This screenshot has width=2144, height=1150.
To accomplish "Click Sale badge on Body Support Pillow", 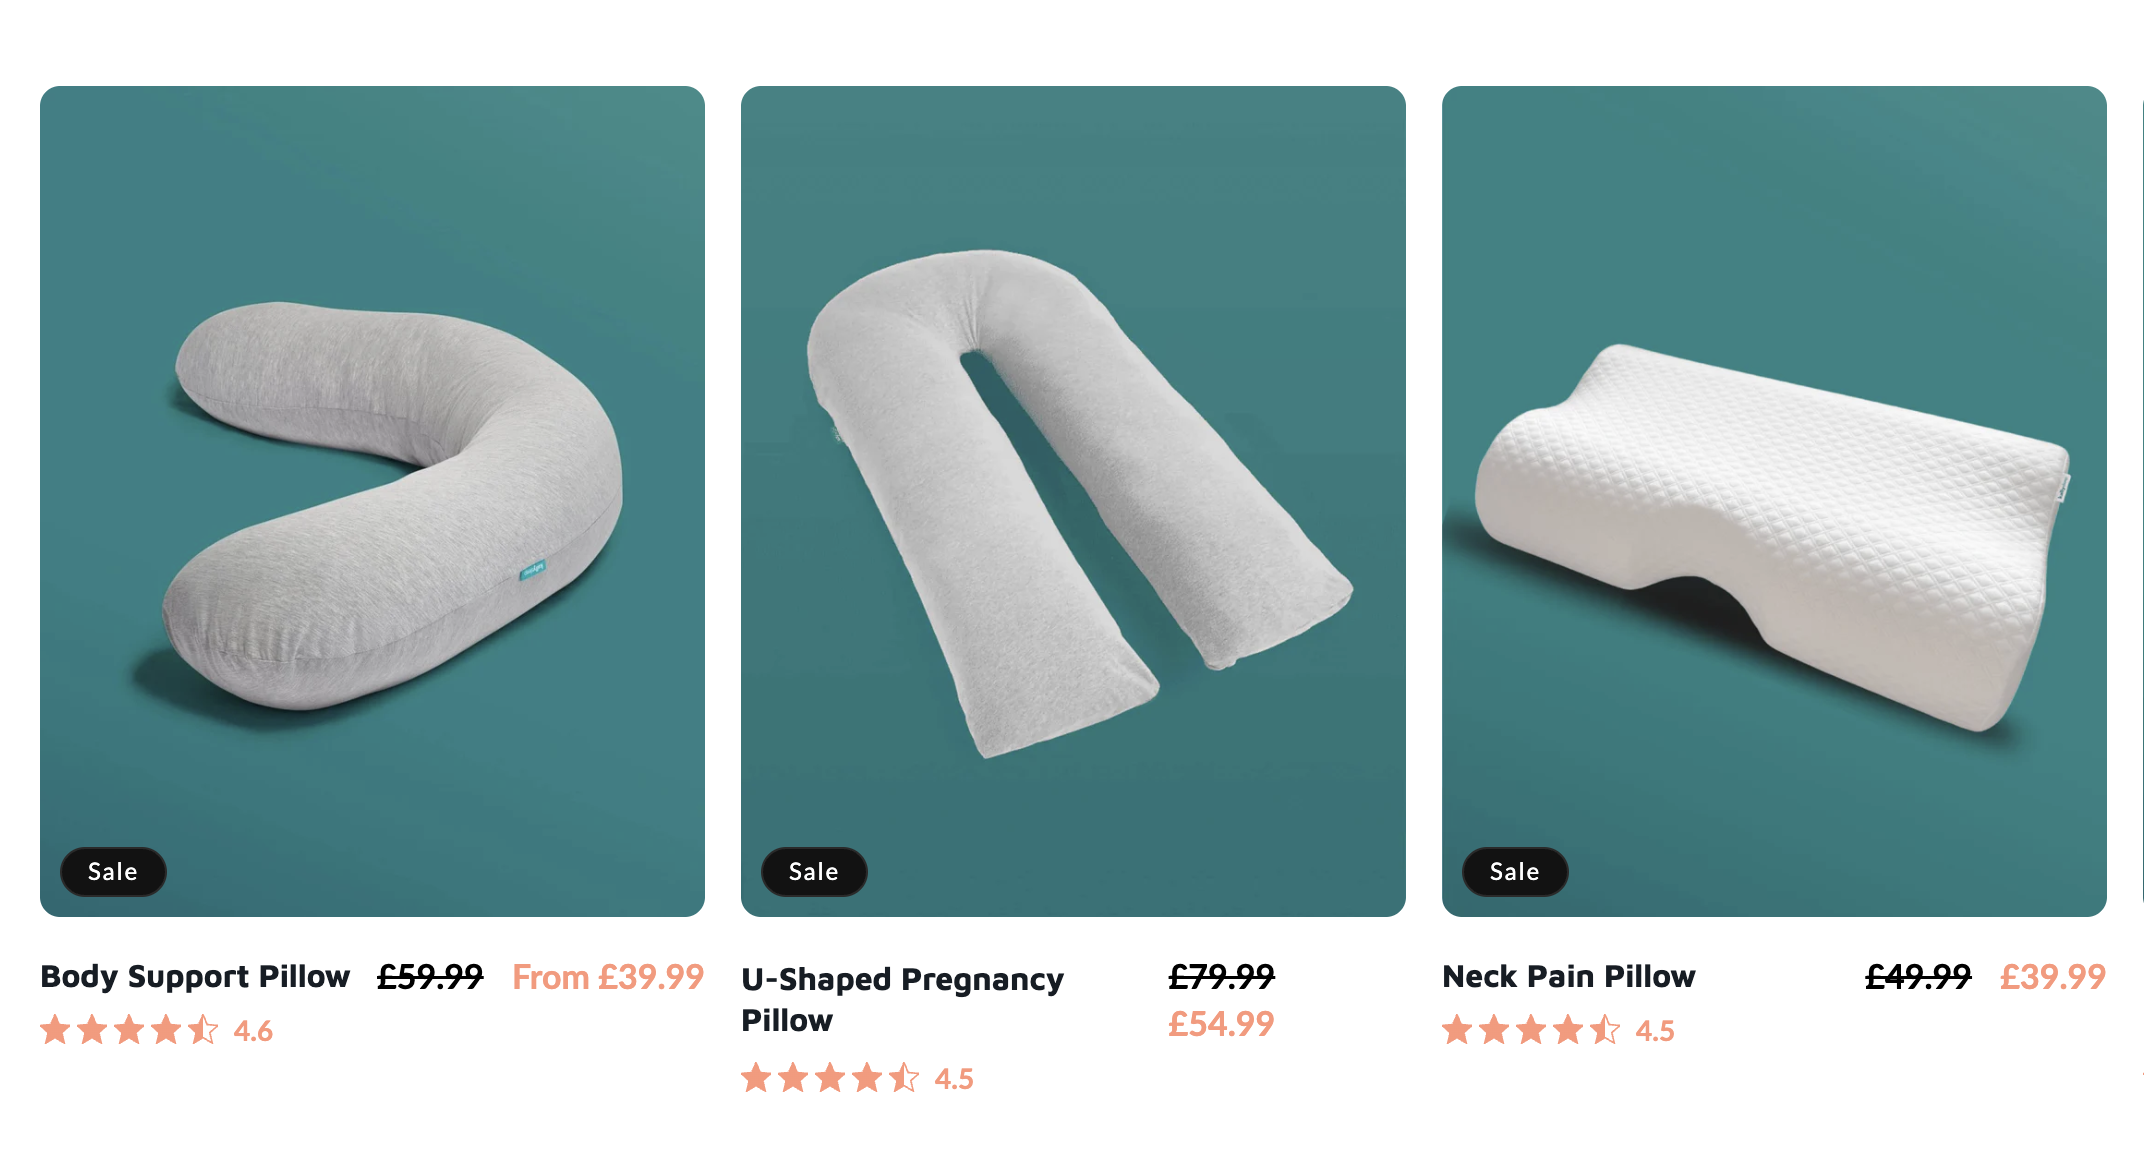I will 113,872.
